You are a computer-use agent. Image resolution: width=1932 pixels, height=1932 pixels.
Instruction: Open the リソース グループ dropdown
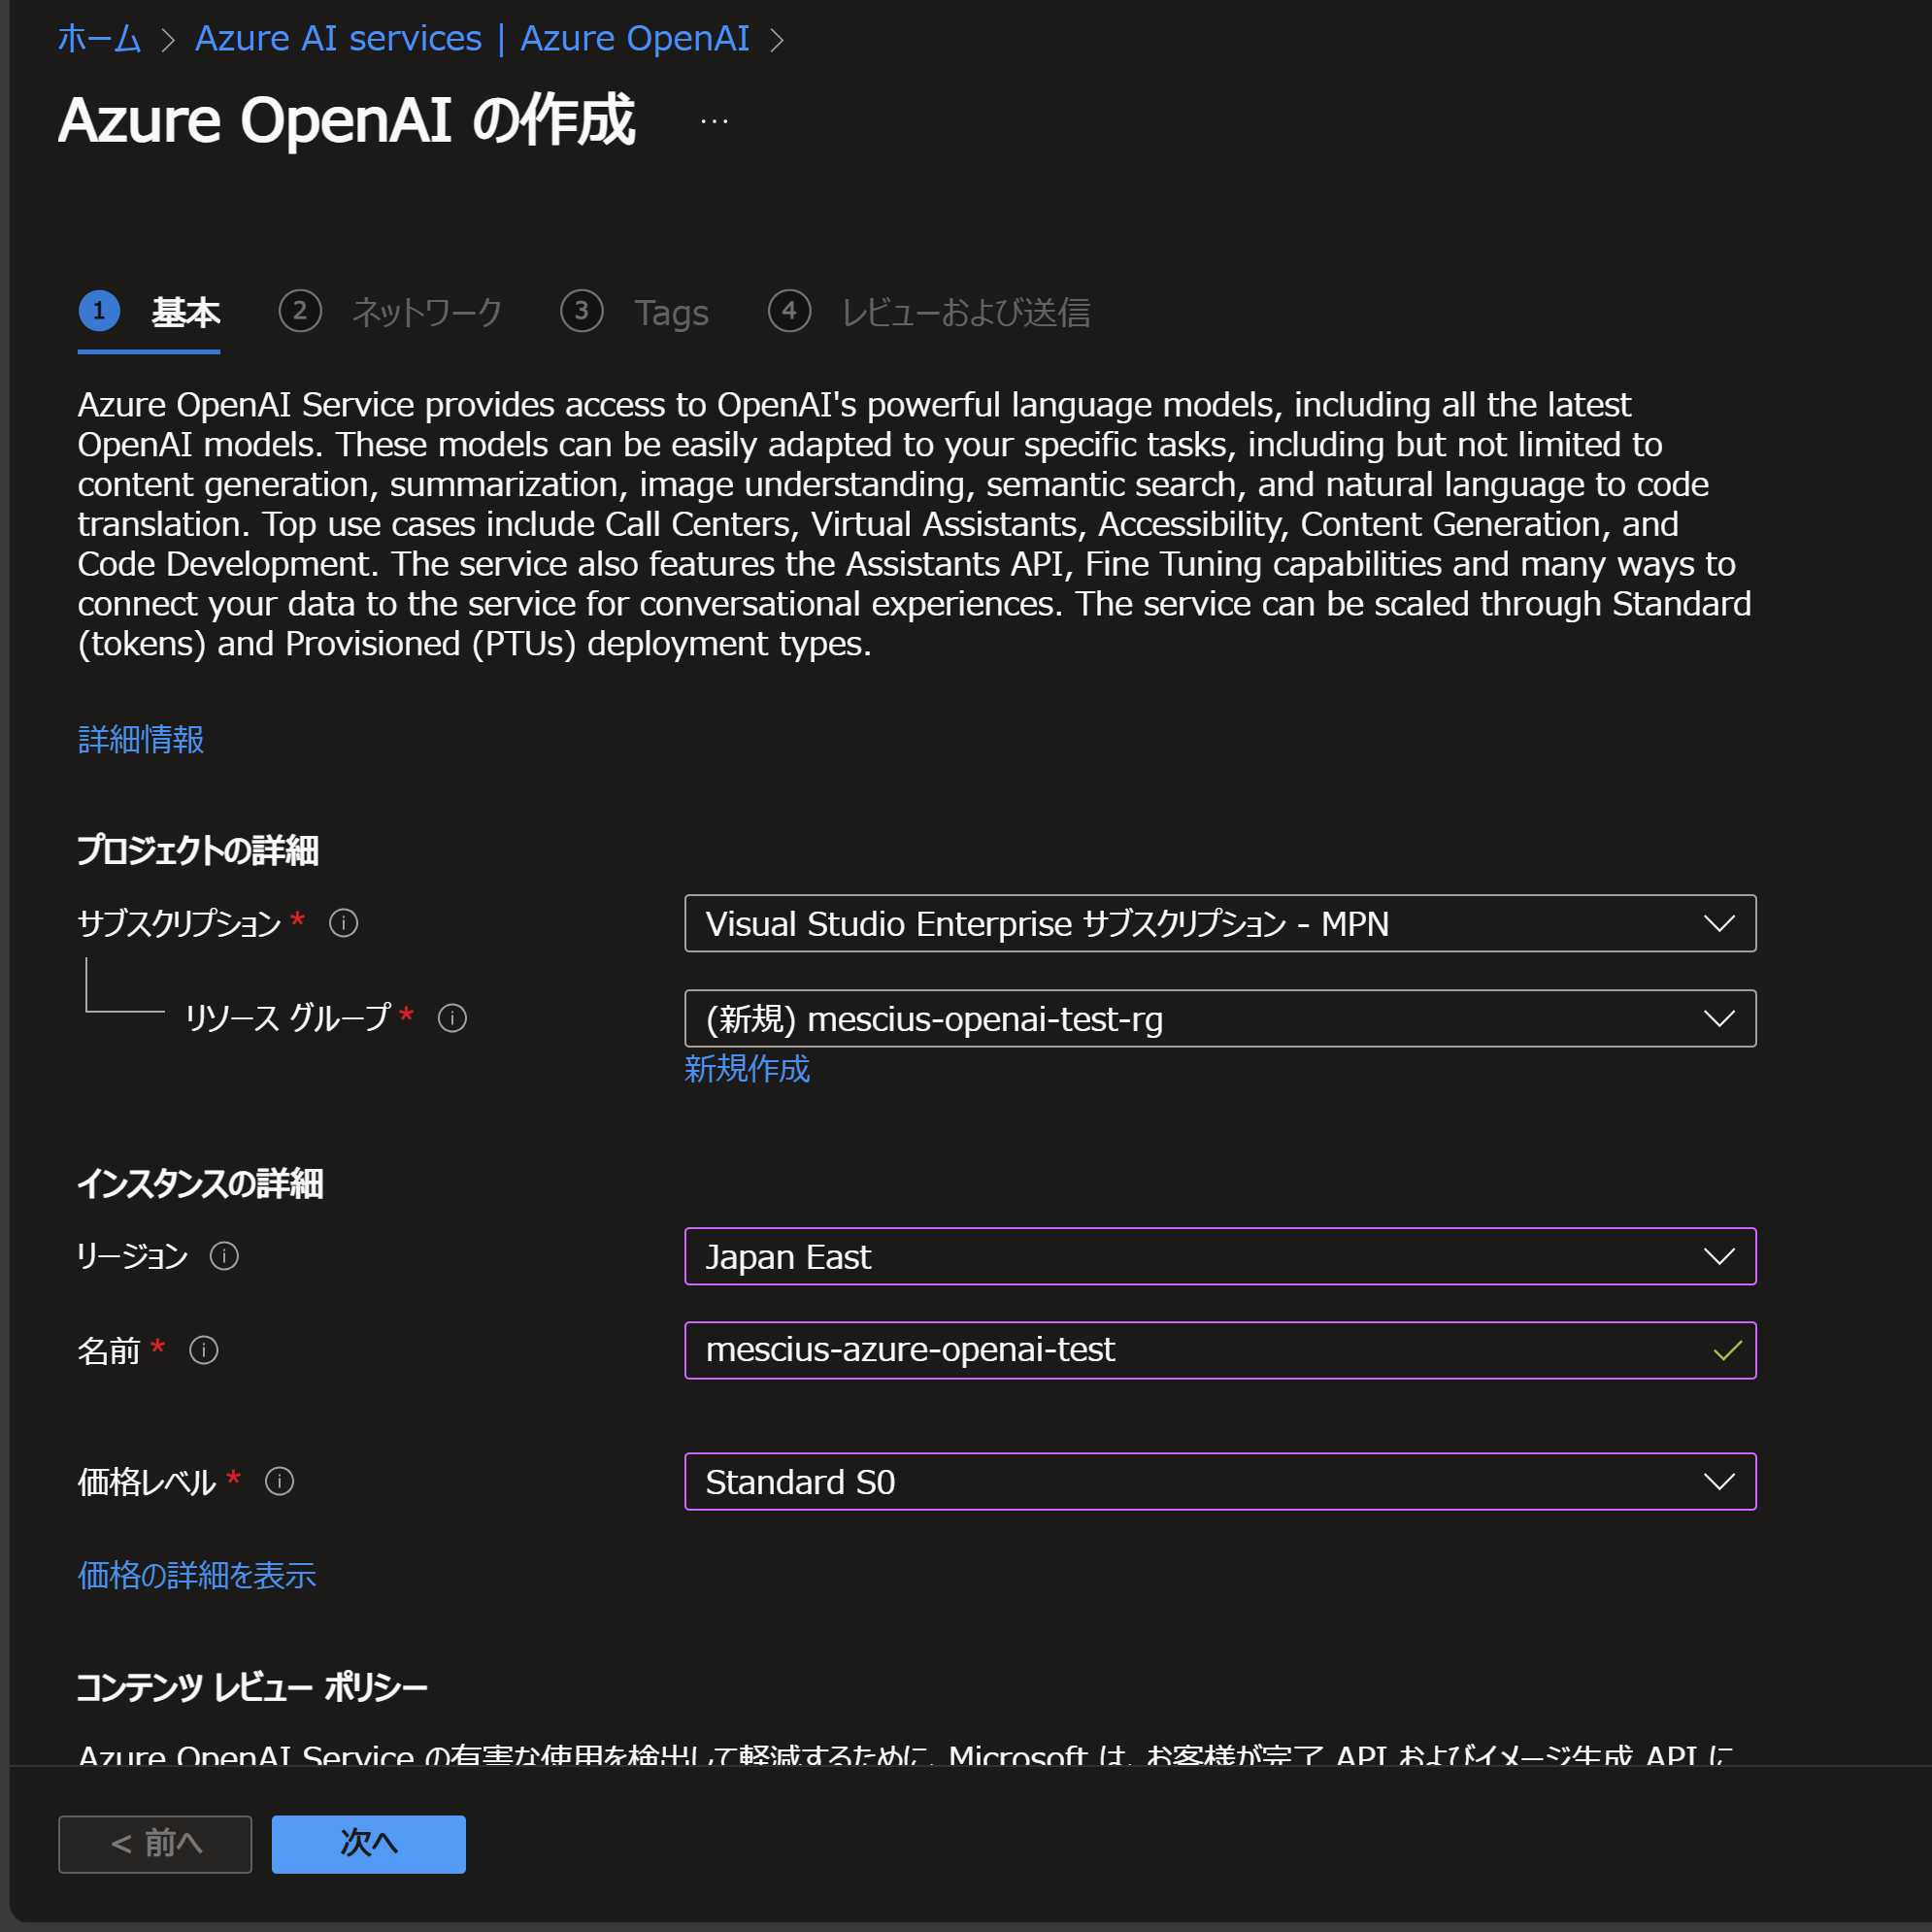coord(1220,1018)
